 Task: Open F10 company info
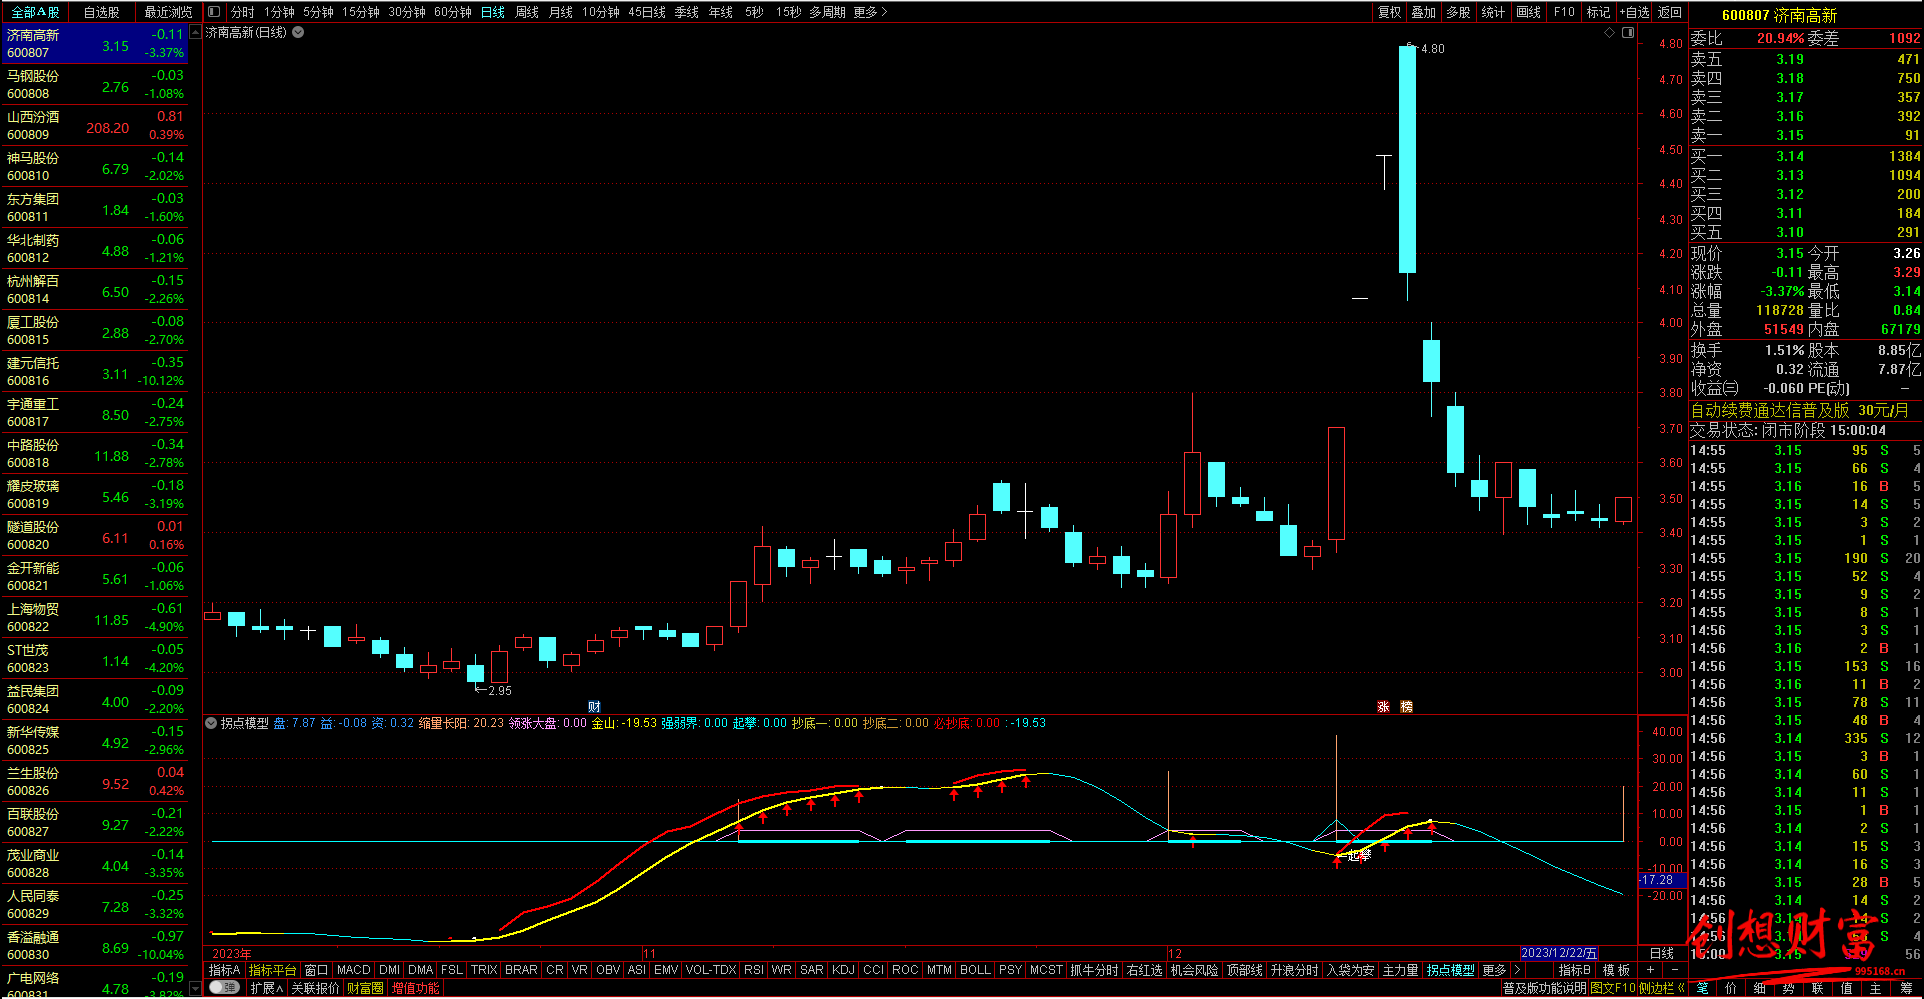click(1564, 12)
